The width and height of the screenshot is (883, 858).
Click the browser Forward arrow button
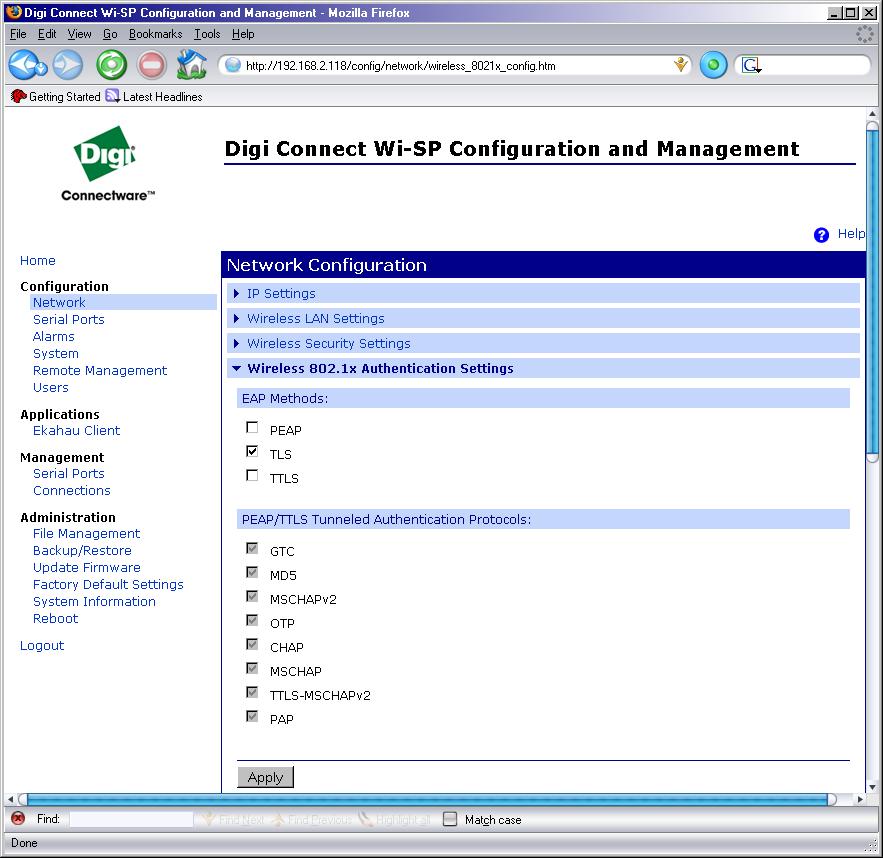[68, 66]
